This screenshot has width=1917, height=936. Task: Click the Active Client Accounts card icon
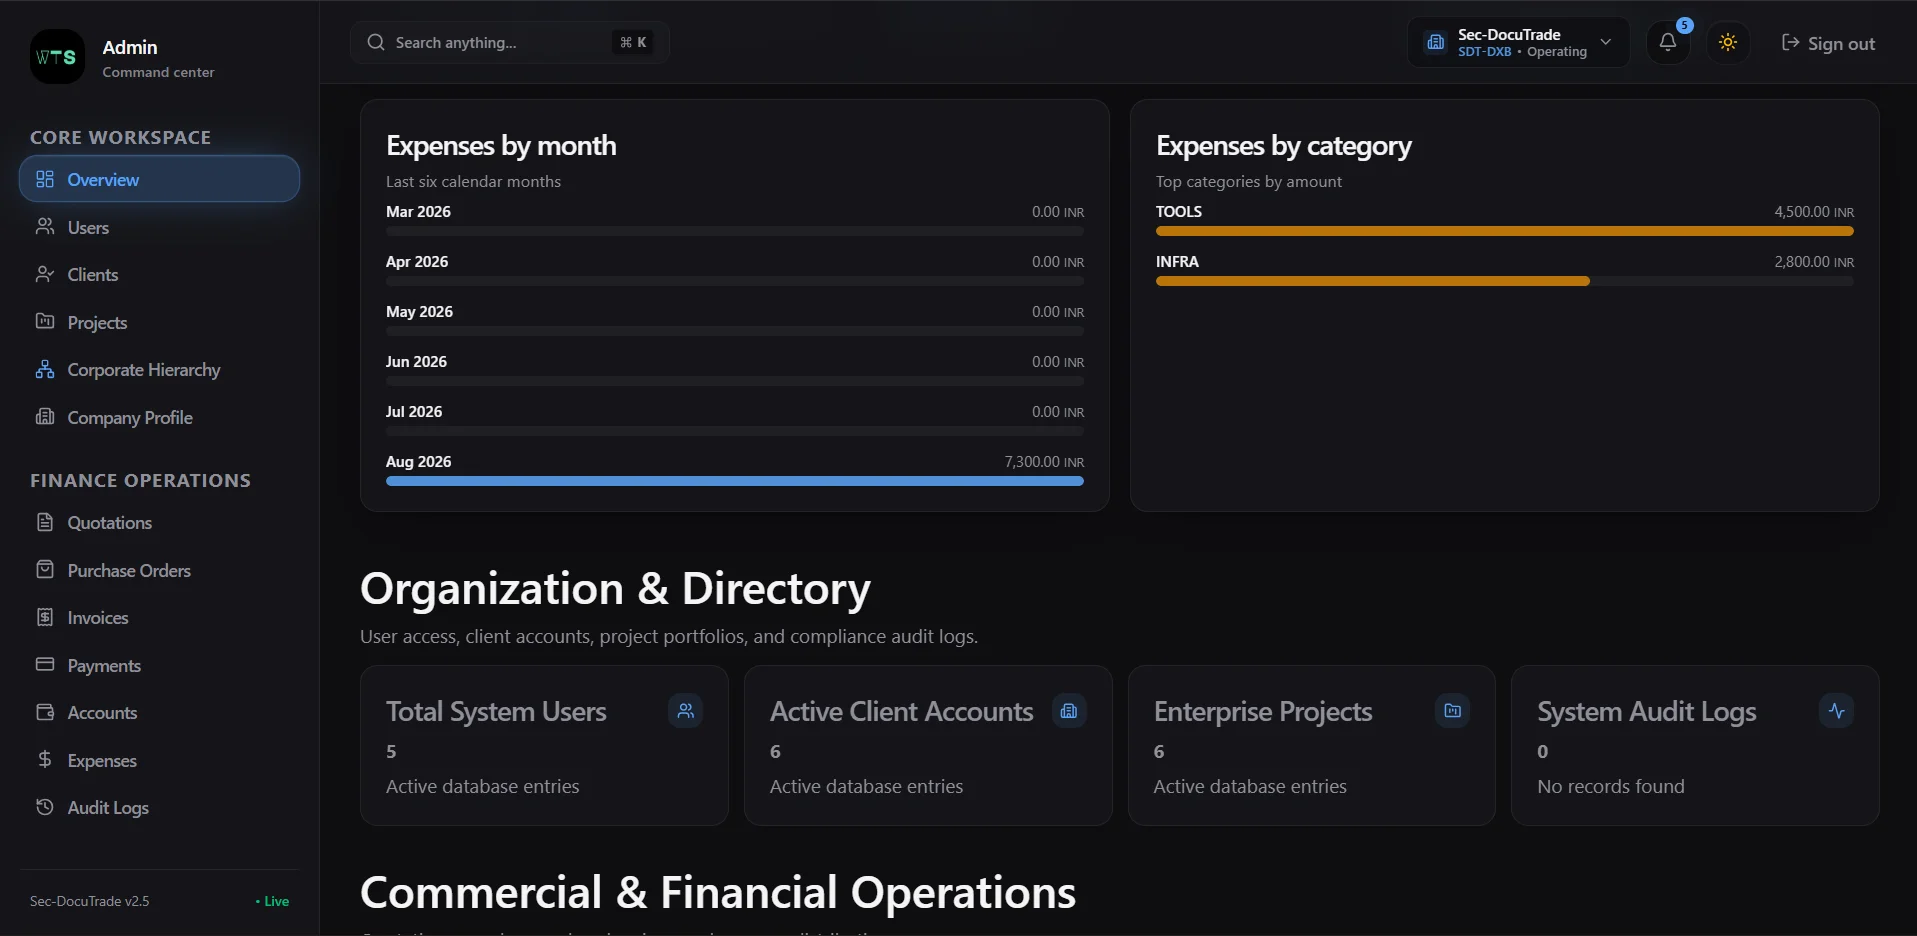(1069, 711)
